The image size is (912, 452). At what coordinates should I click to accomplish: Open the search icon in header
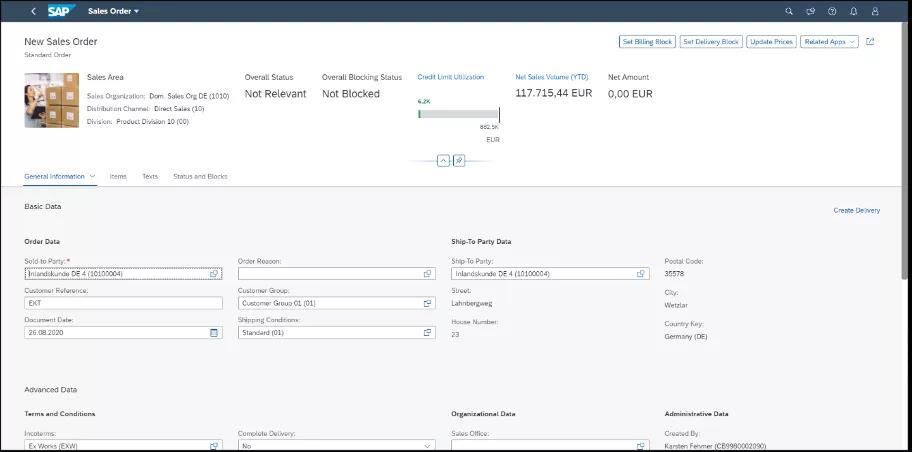click(x=789, y=11)
